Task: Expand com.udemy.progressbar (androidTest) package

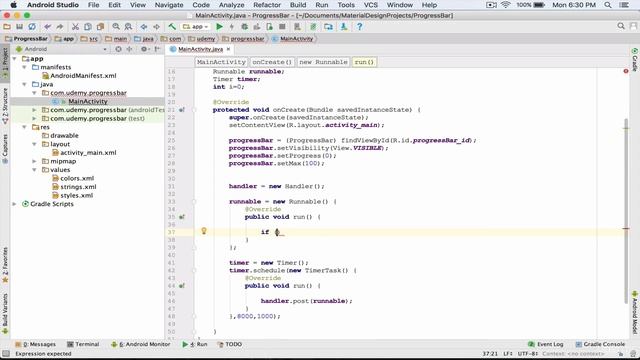Action: point(34,110)
